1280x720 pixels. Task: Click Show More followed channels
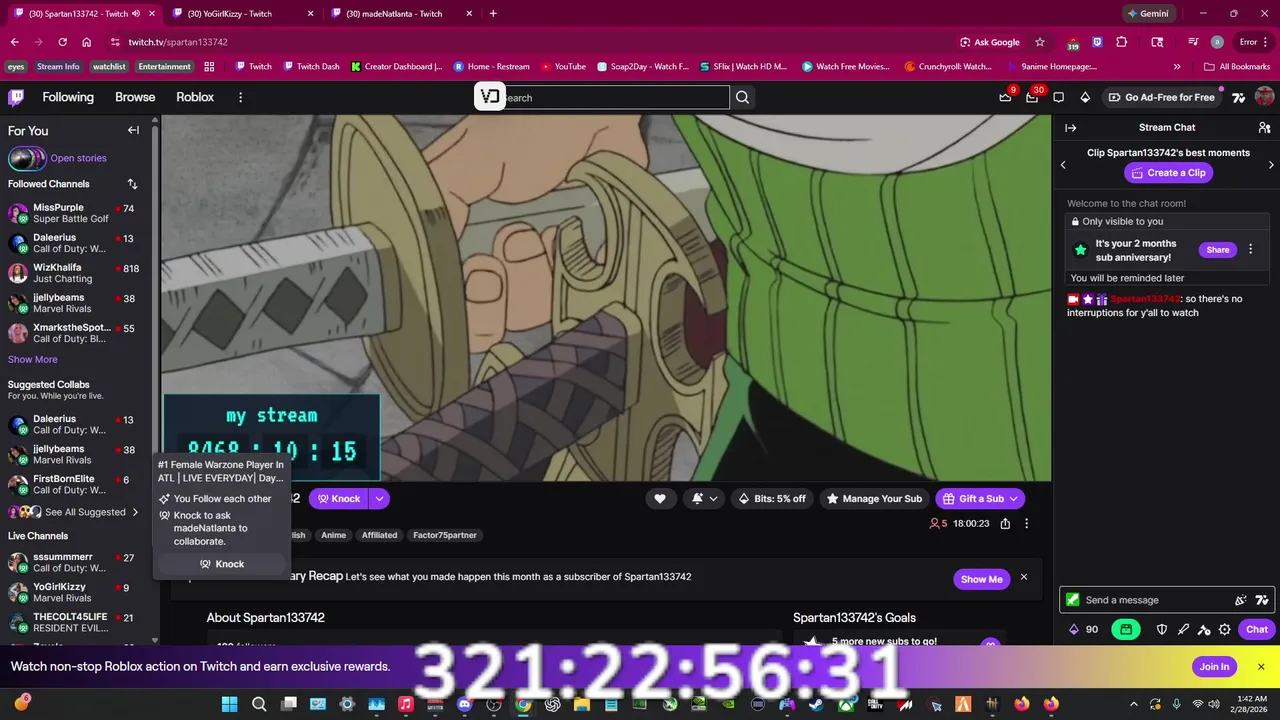click(x=33, y=359)
